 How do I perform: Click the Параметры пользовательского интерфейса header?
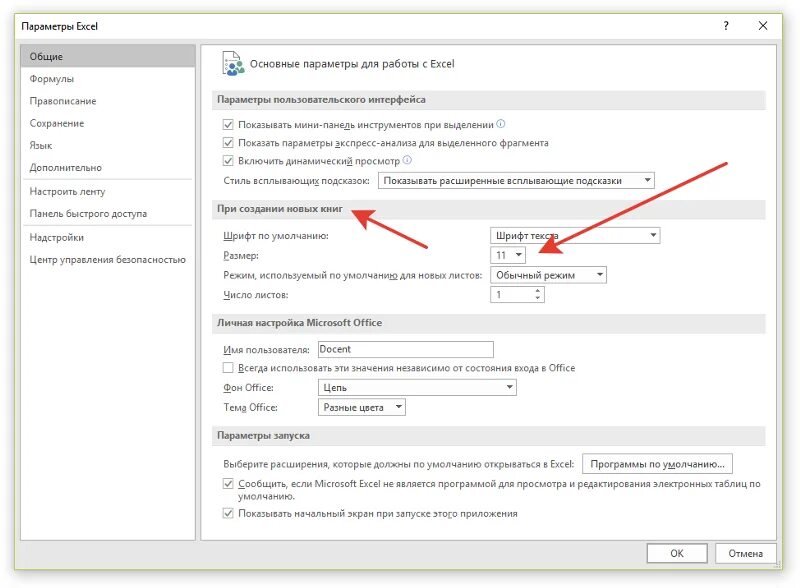tap(321, 100)
